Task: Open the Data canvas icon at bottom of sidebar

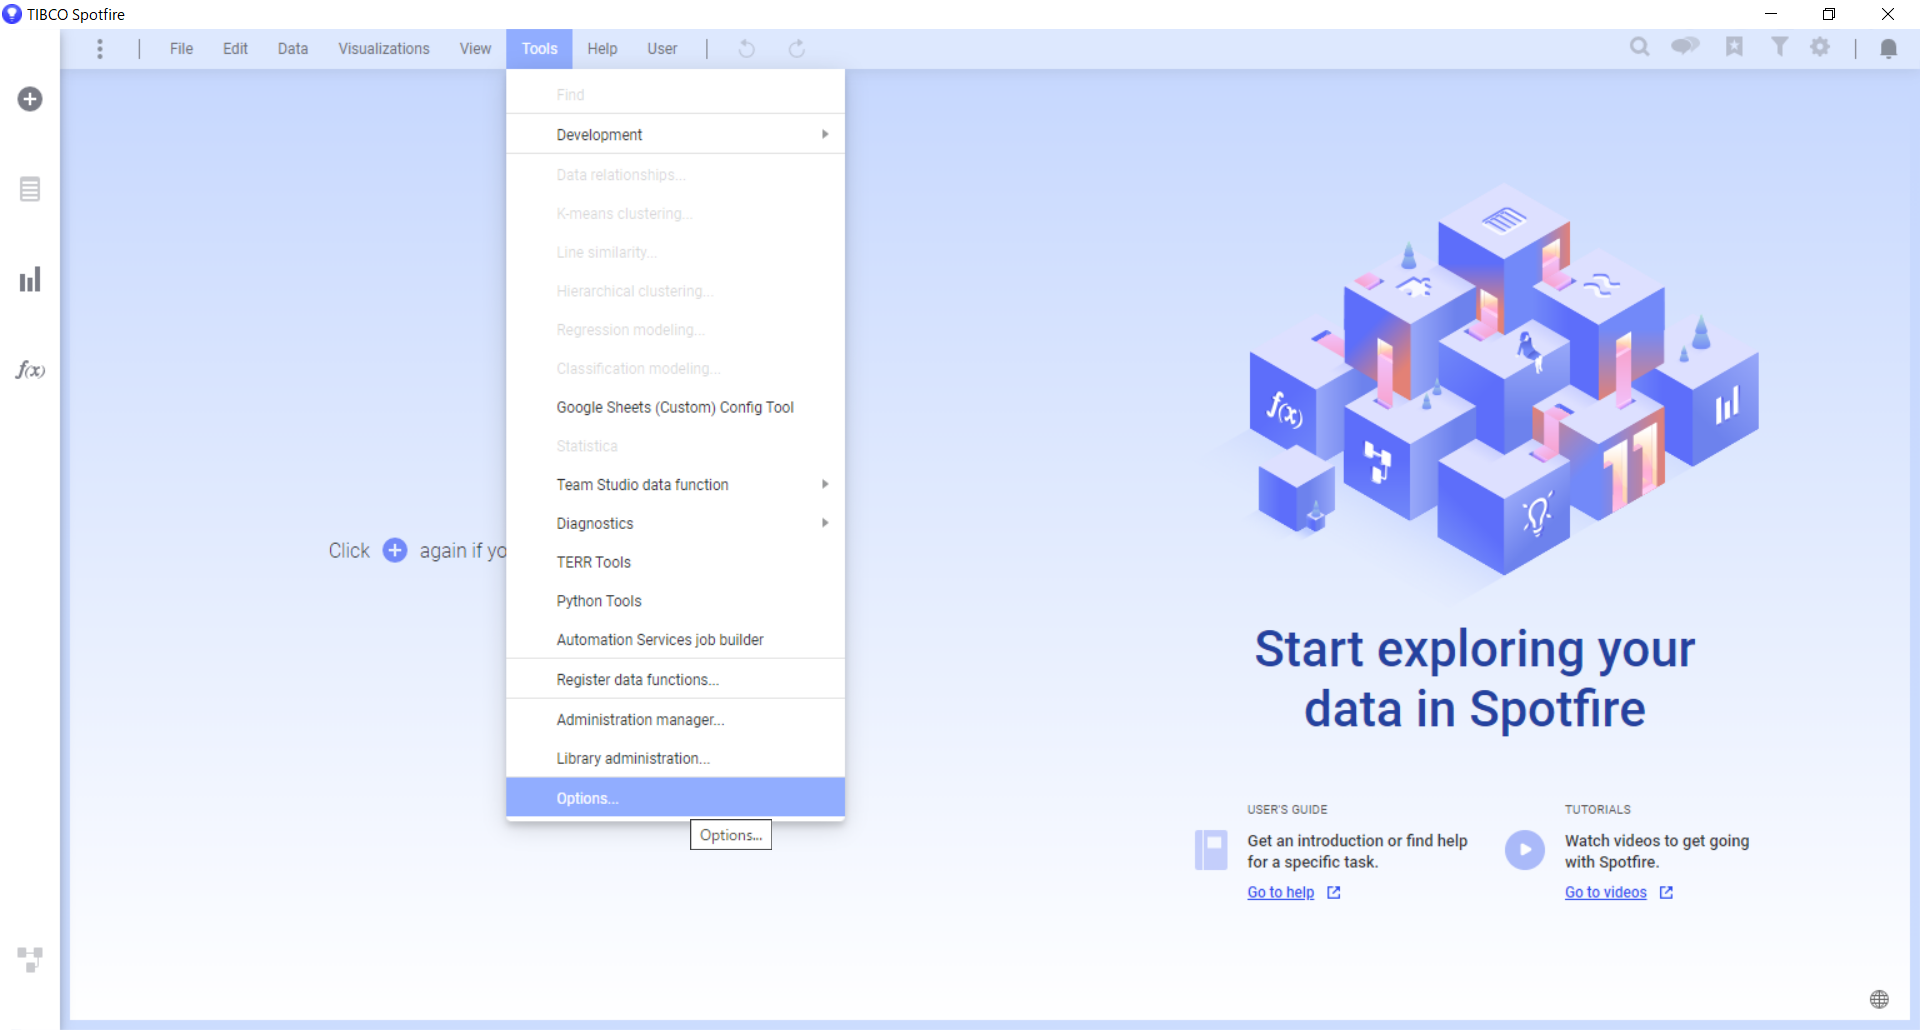Action: [x=30, y=960]
